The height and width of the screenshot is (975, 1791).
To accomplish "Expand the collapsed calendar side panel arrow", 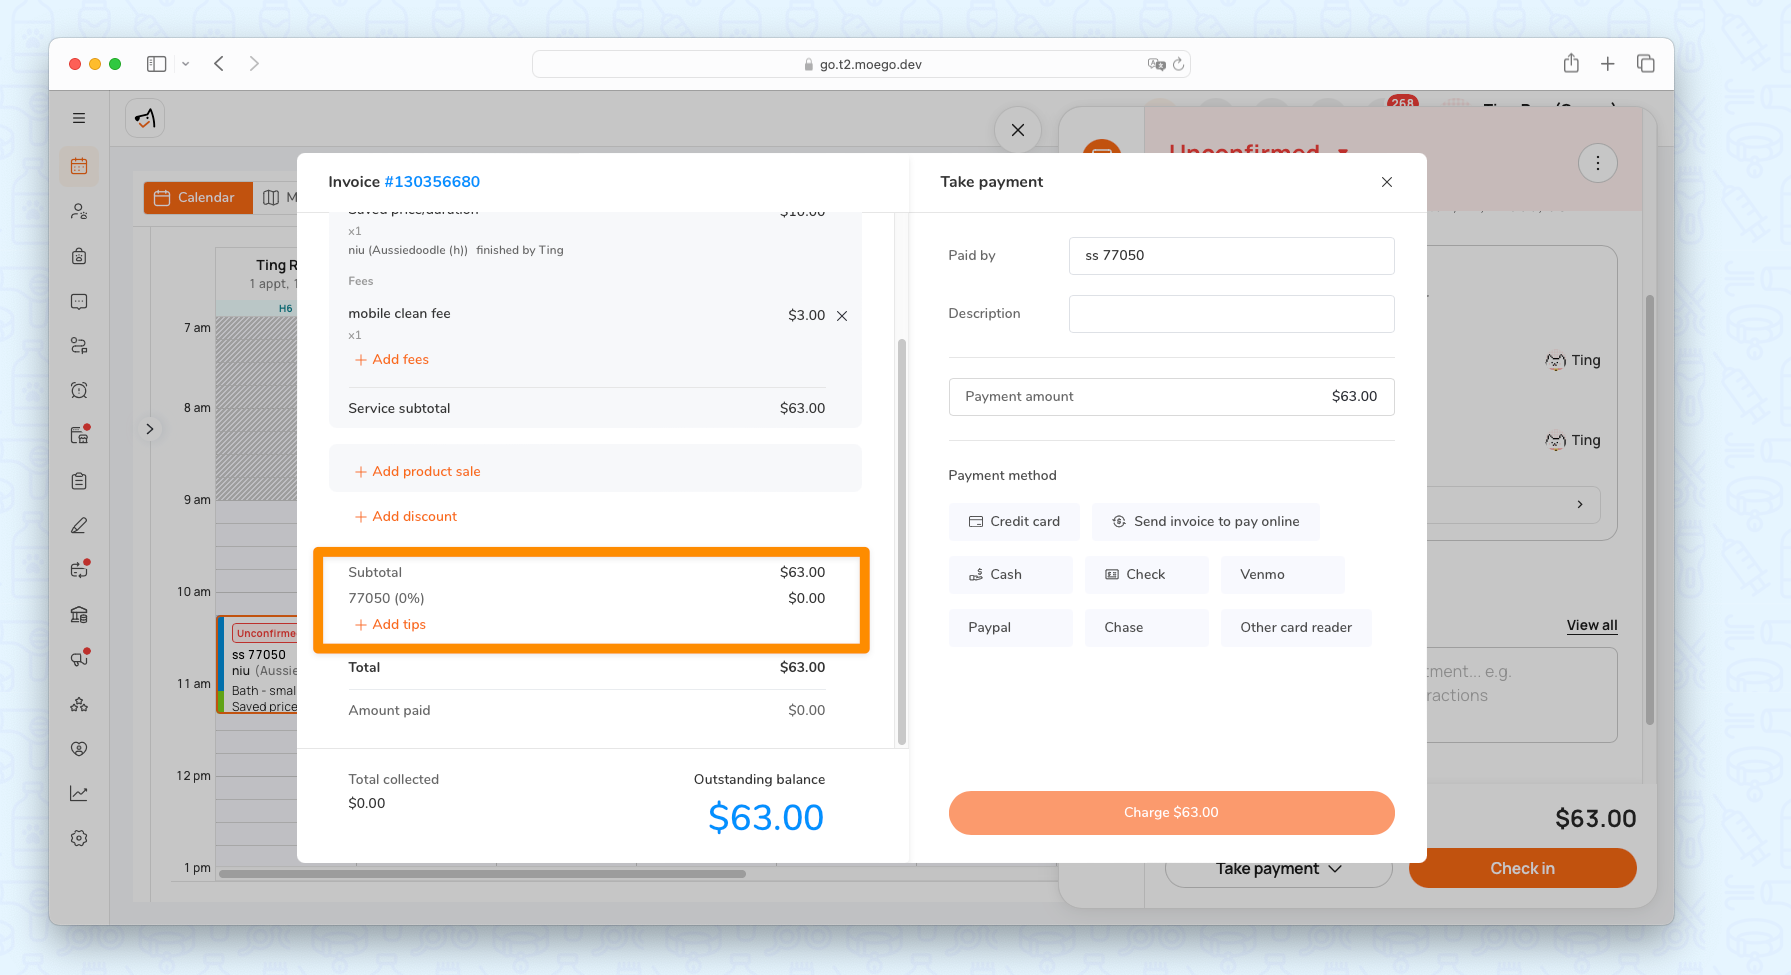I will click(x=150, y=429).
